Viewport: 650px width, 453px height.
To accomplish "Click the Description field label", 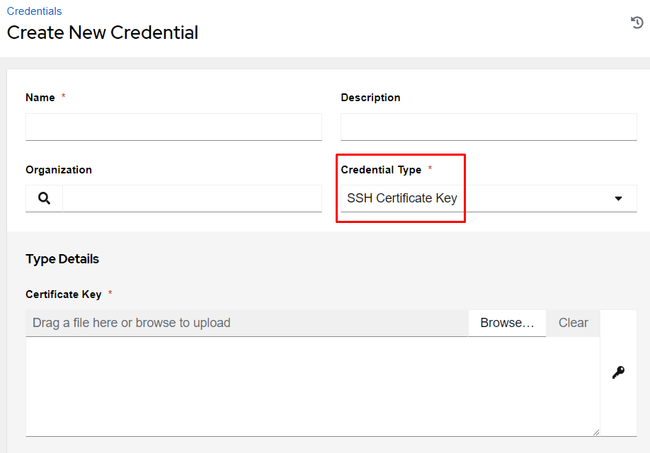I will click(x=370, y=97).
